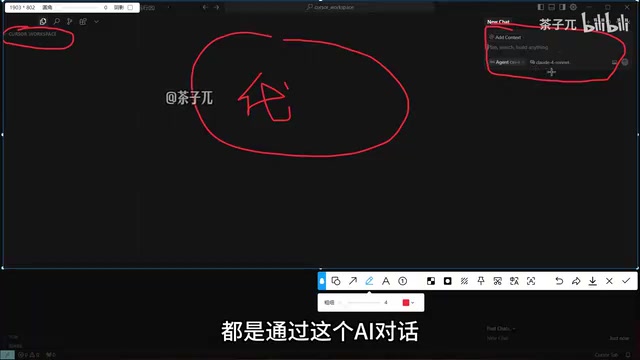
Task: Save the screenshot with download icon
Action: pyautogui.click(x=593, y=281)
